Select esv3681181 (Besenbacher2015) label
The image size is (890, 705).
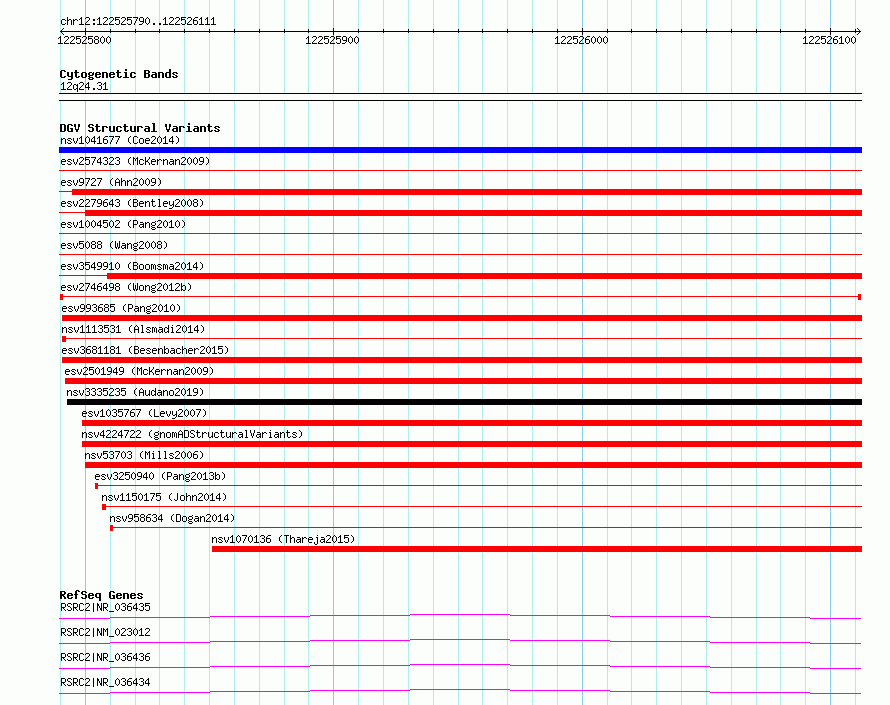pos(145,350)
